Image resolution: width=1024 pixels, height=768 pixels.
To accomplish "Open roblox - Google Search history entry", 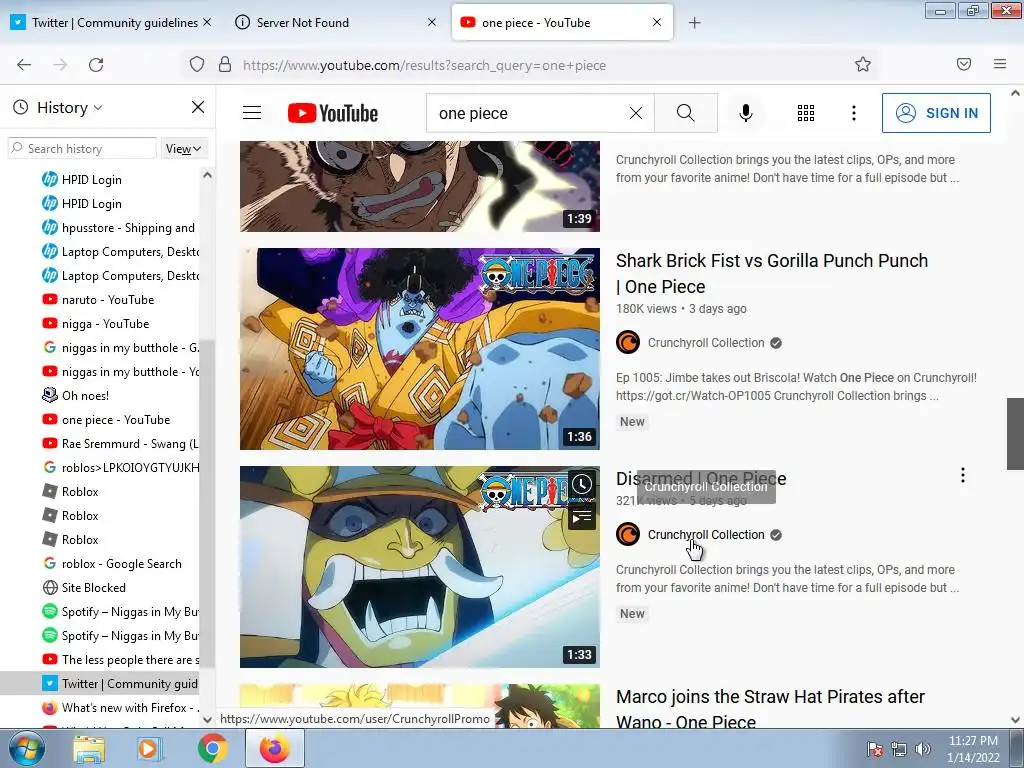I will click(x=120, y=564).
